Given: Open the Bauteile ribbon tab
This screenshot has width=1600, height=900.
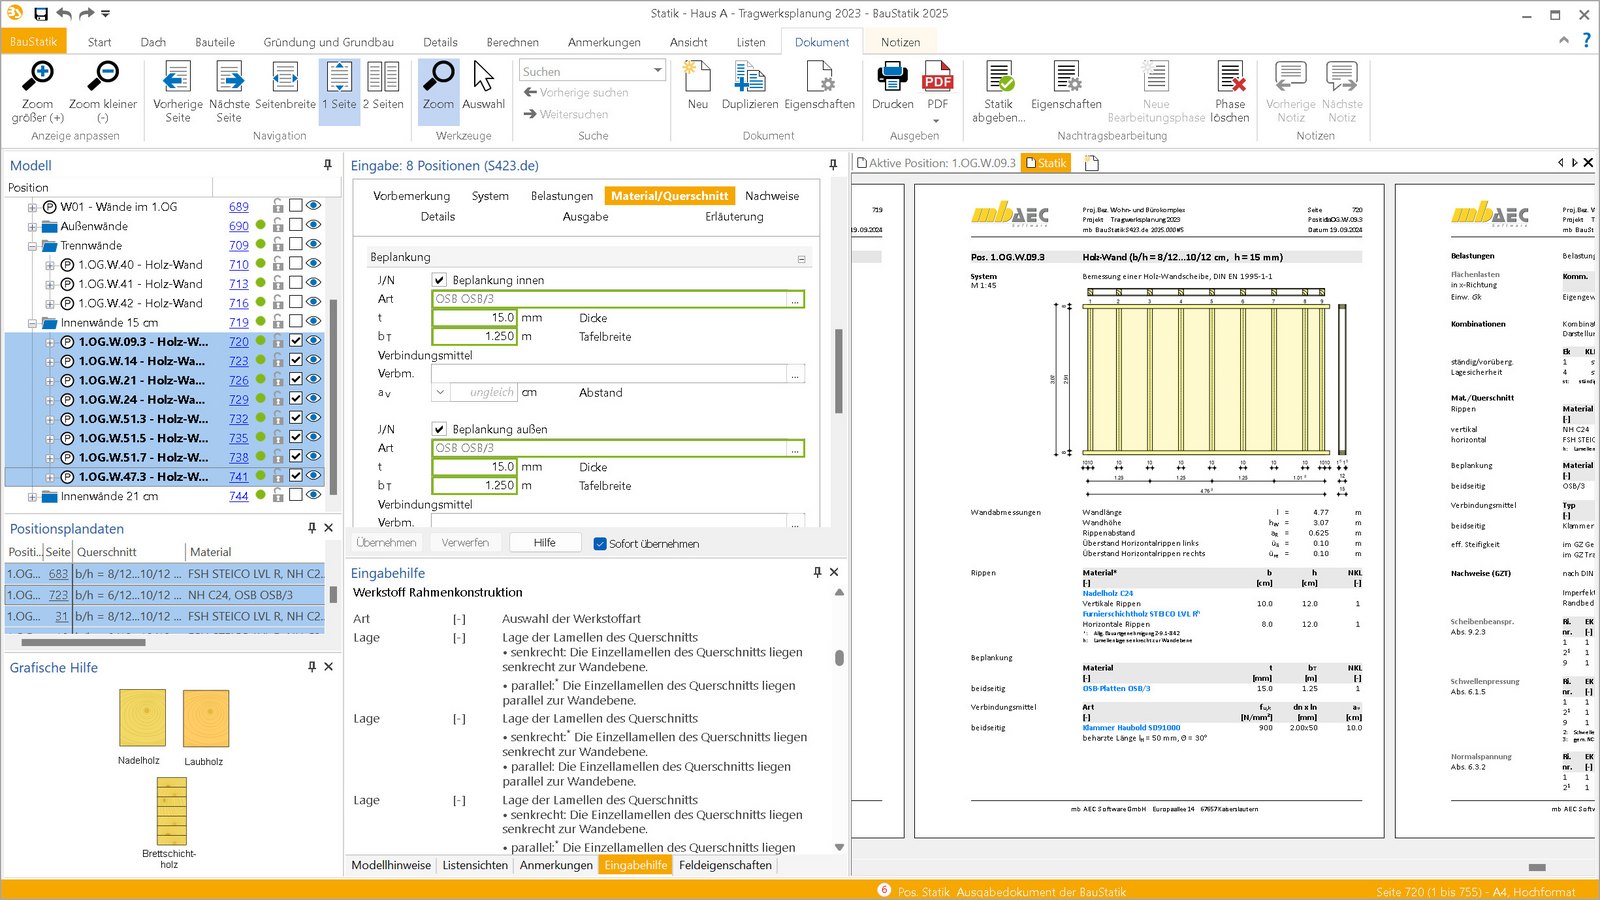Looking at the screenshot, I should tap(215, 42).
